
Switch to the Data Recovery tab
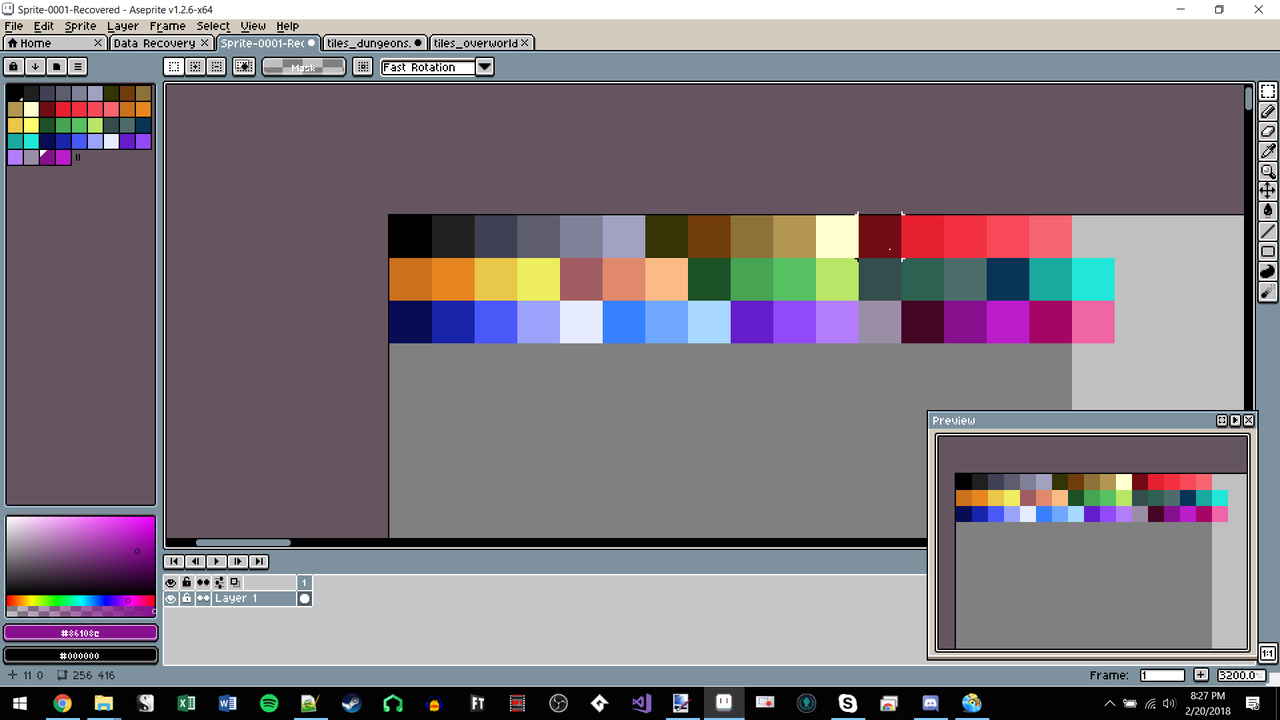(x=162, y=43)
